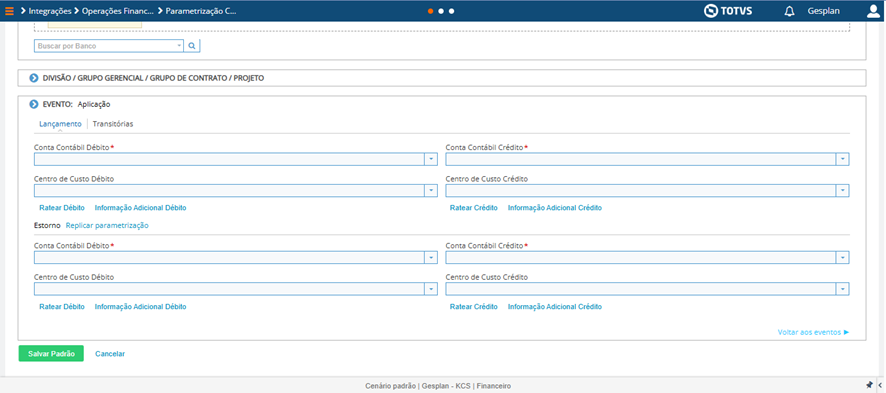Expand the Divisão / Grupo Gerencial section
Viewport: 886px width, 393px height.
tap(34, 78)
